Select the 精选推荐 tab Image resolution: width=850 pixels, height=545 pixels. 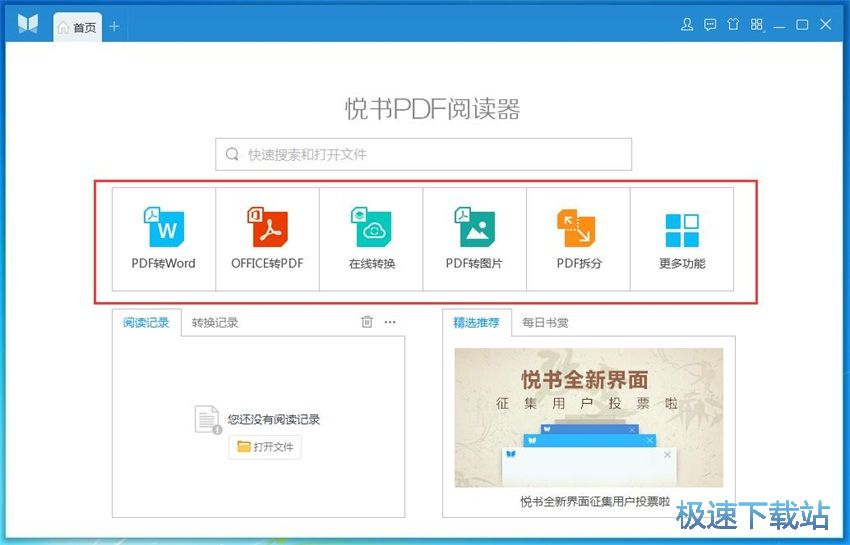(476, 323)
